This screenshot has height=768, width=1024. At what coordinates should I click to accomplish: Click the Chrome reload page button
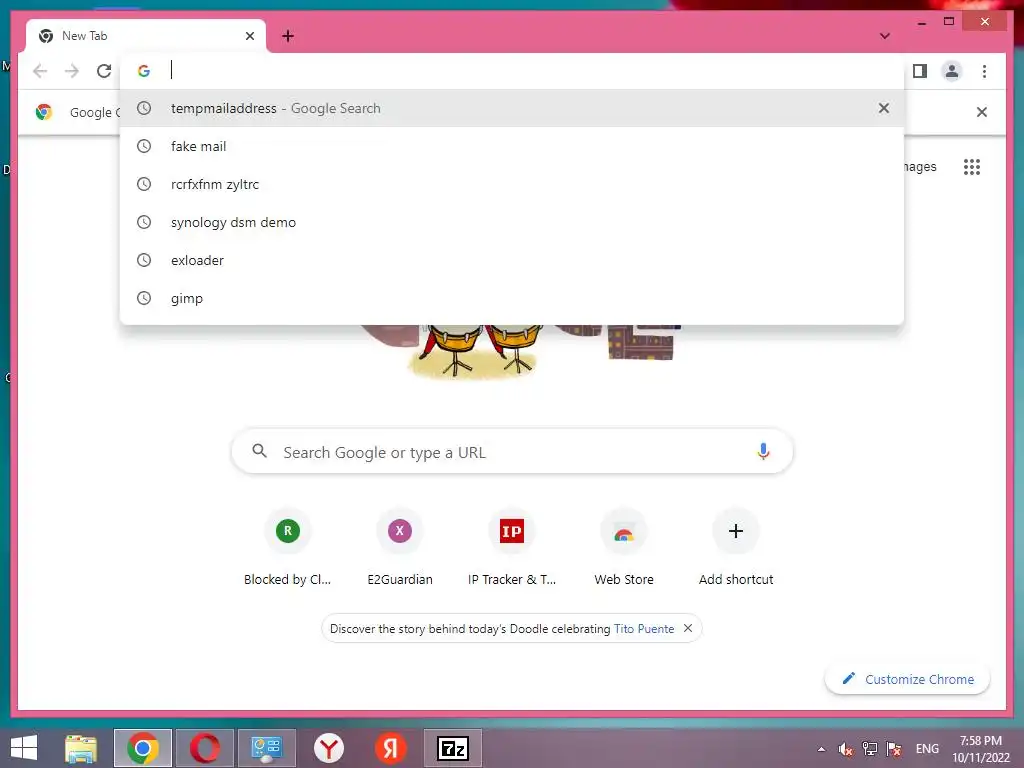(104, 71)
